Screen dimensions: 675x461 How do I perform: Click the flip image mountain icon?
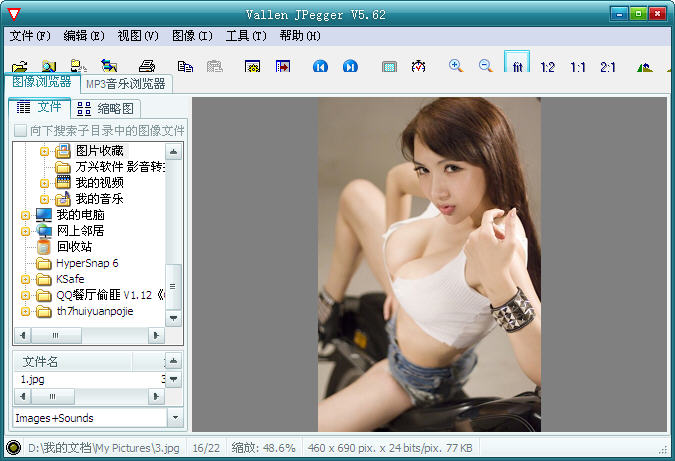[644, 67]
